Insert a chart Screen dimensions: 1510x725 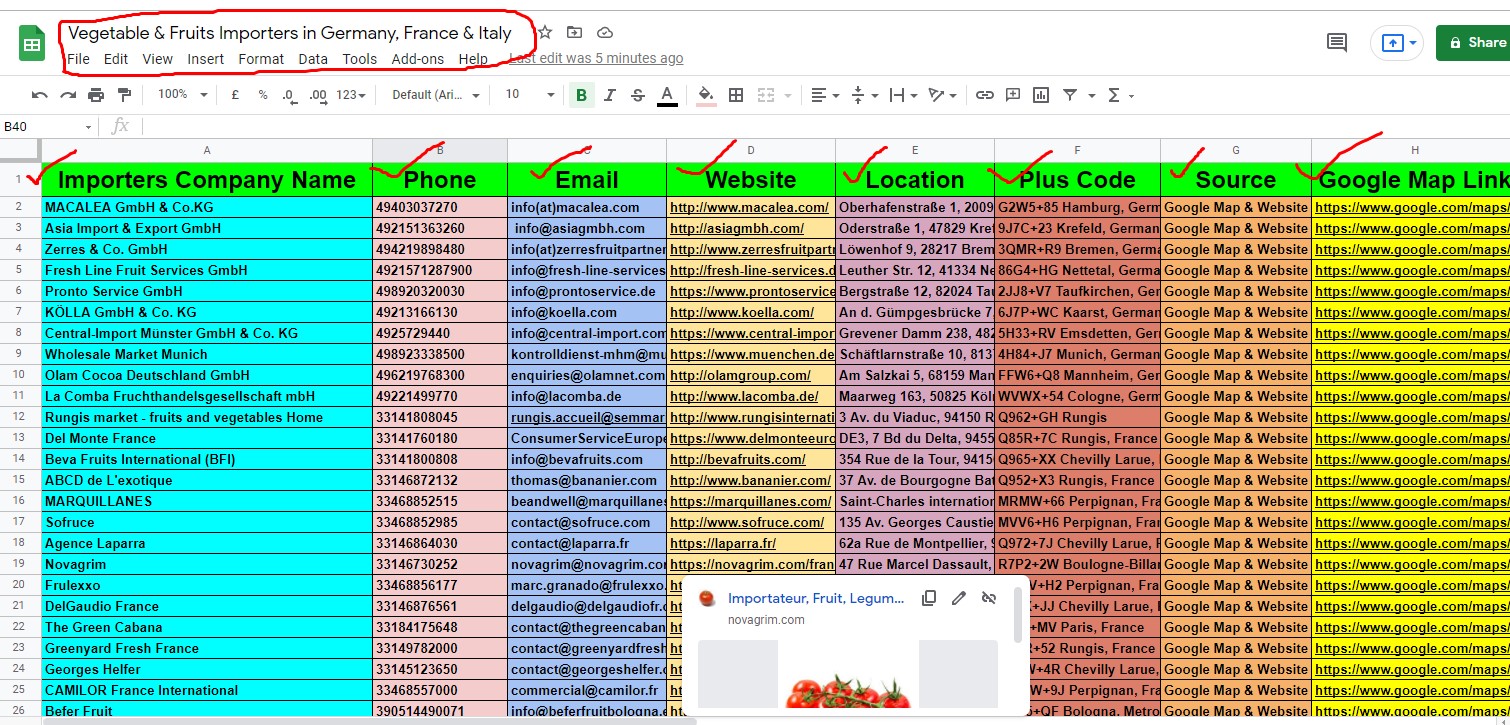point(1041,95)
